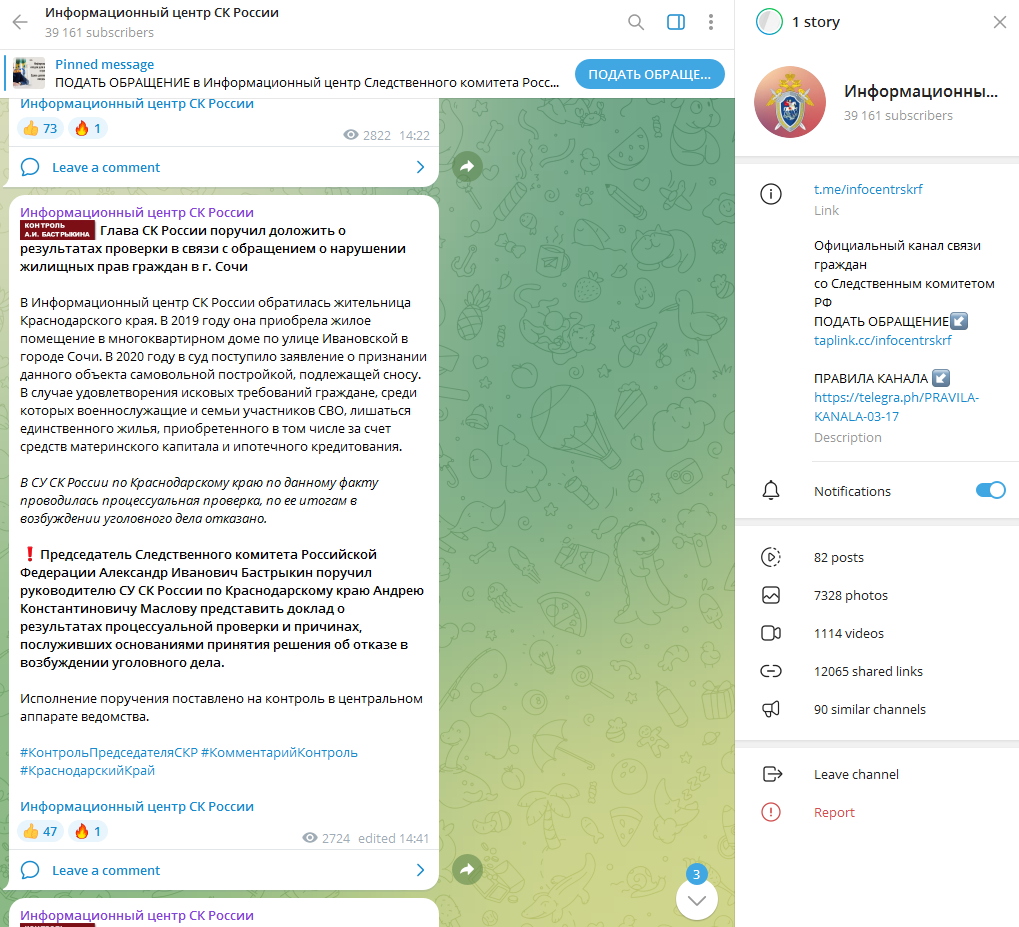Open the t.me/infocentrskrf link
1019x927 pixels.
868,189
